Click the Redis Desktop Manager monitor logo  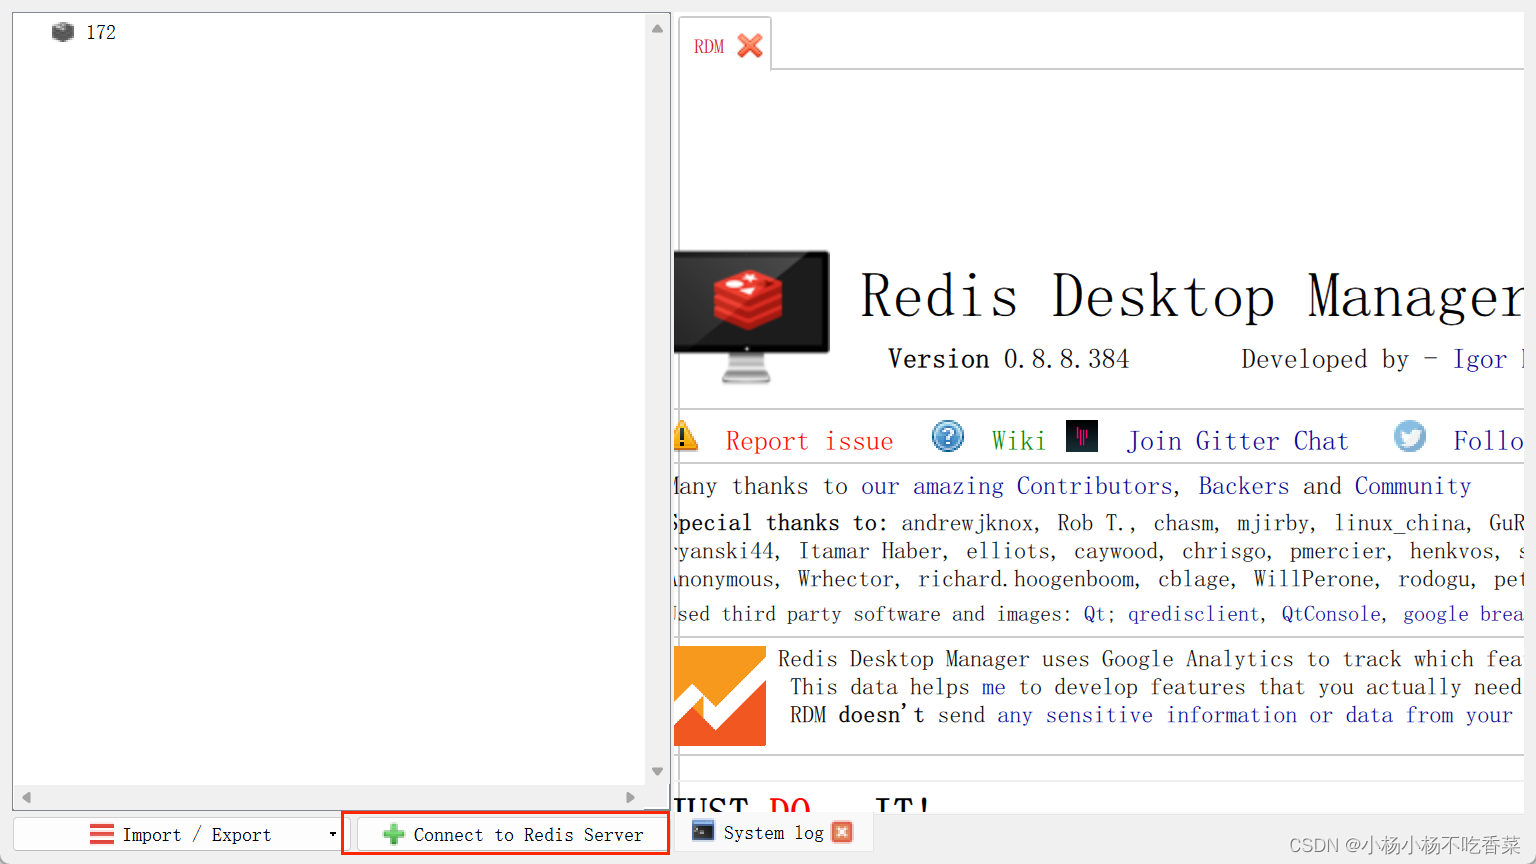751,317
